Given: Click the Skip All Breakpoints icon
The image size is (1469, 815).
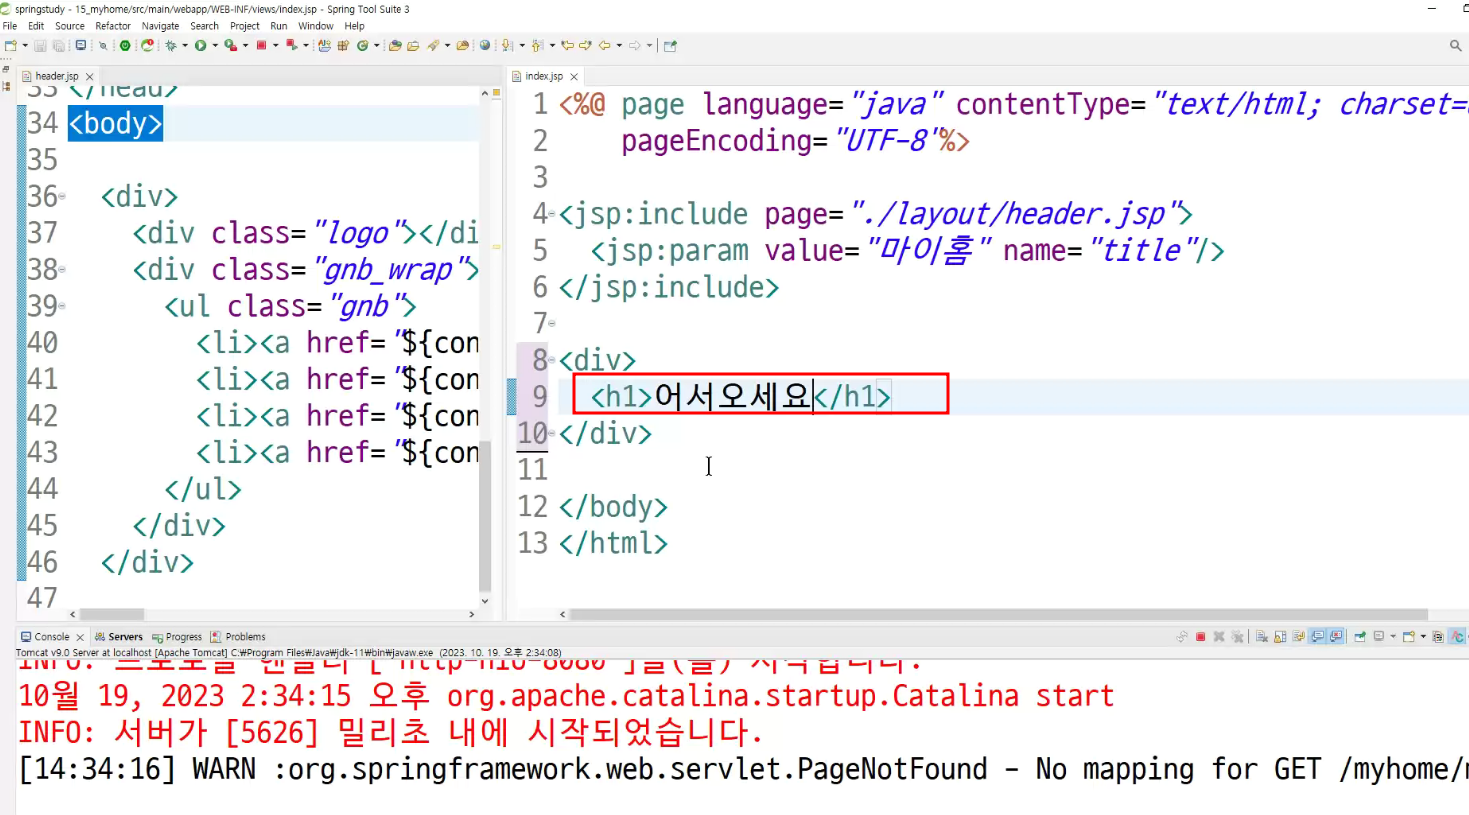Looking at the screenshot, I should point(102,45).
